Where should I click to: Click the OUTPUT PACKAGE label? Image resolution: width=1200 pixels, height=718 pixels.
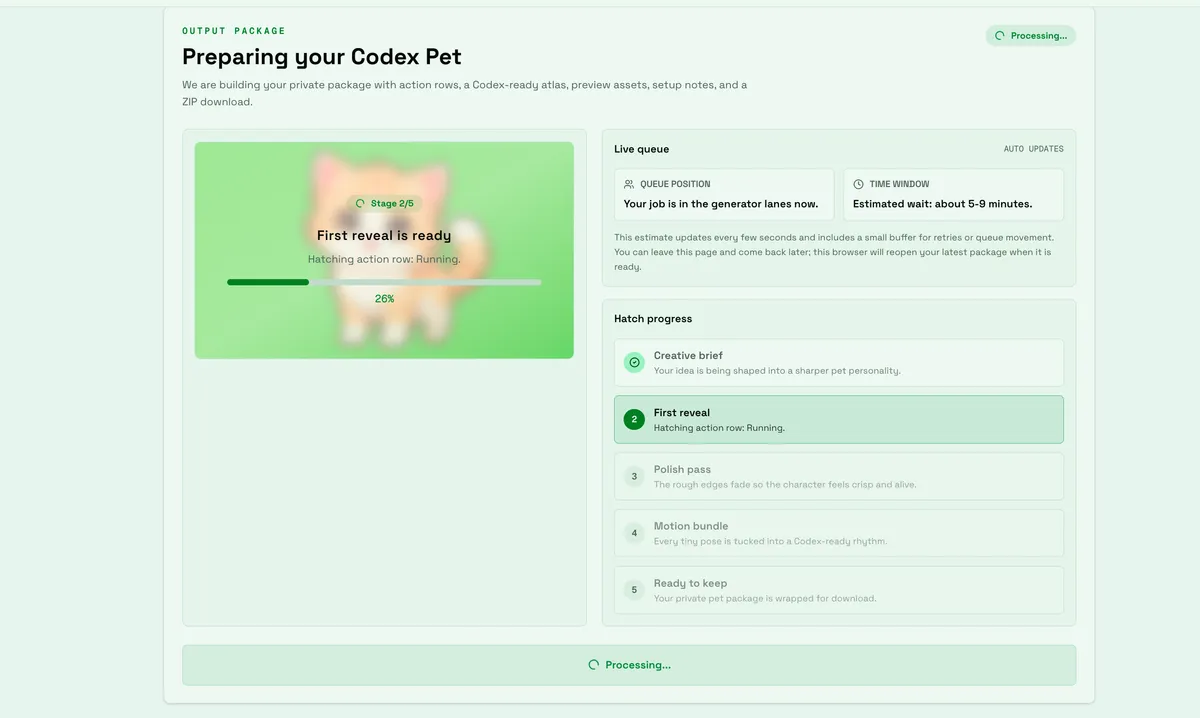[x=234, y=31]
